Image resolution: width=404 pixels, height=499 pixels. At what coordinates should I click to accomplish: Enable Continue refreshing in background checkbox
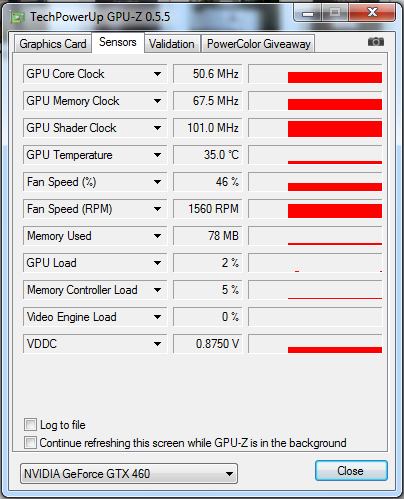point(30,443)
